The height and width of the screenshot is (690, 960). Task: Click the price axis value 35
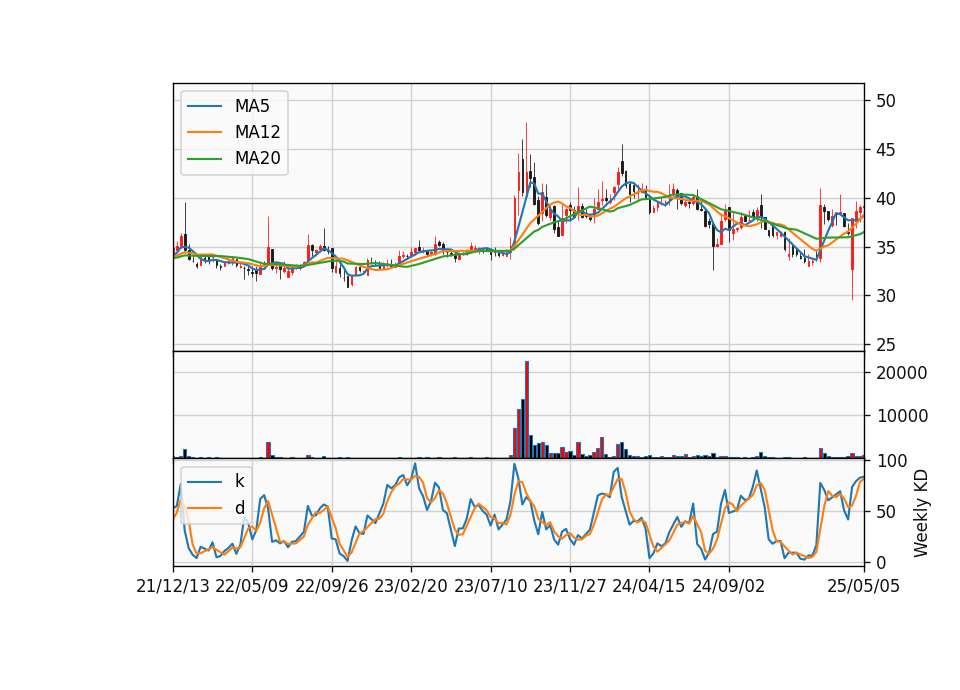point(885,248)
